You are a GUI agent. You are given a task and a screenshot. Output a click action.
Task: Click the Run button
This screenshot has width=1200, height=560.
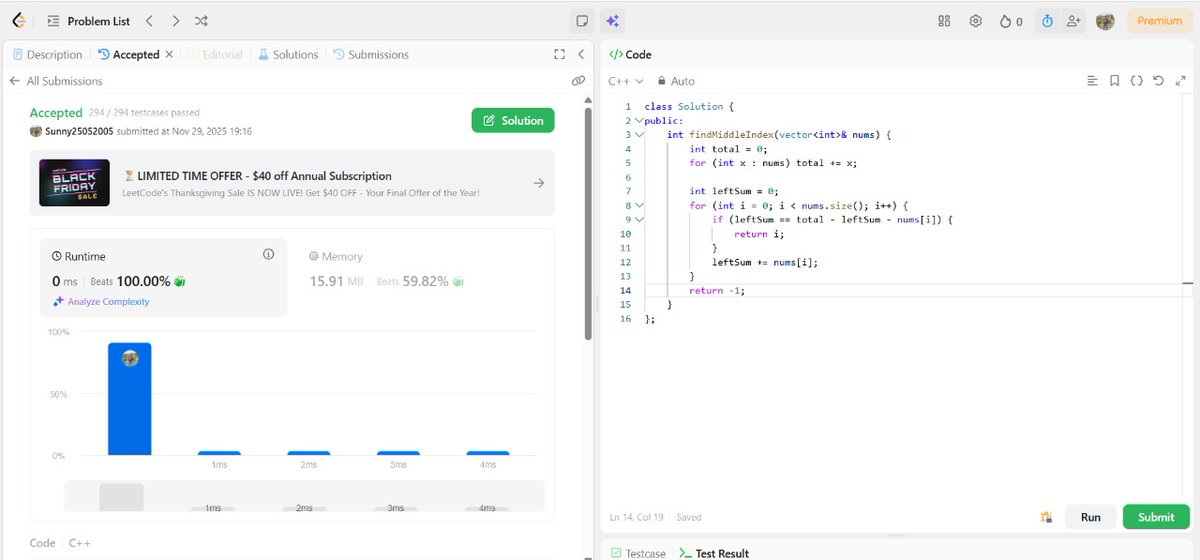1090,517
